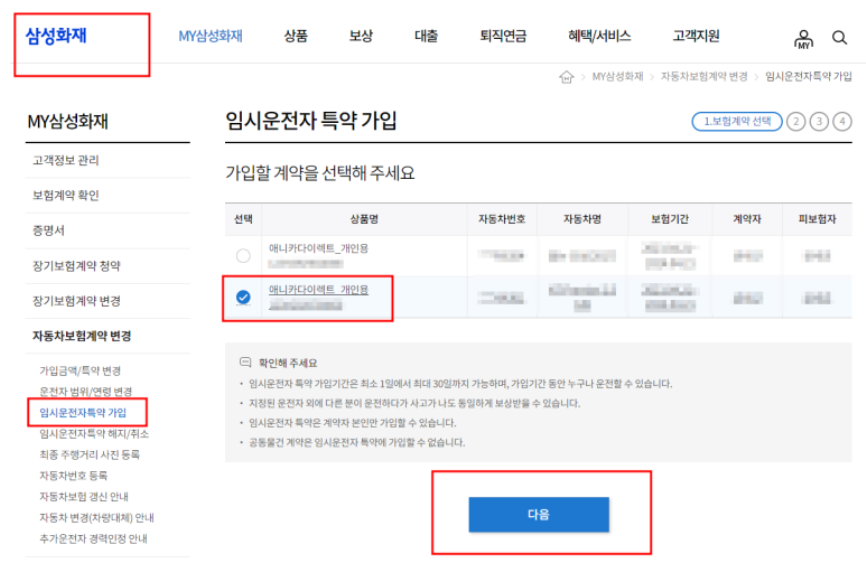Click the 상품명 column header
Screen dimensions: 866x572
(365, 219)
